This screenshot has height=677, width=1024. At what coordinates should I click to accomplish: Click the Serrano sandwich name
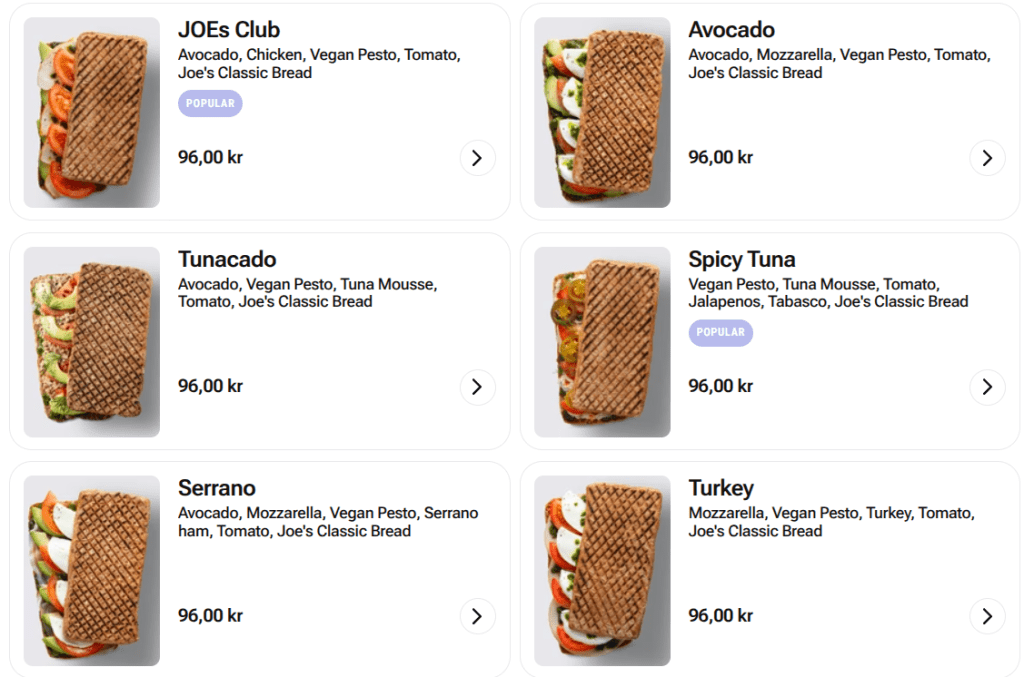coord(217,489)
